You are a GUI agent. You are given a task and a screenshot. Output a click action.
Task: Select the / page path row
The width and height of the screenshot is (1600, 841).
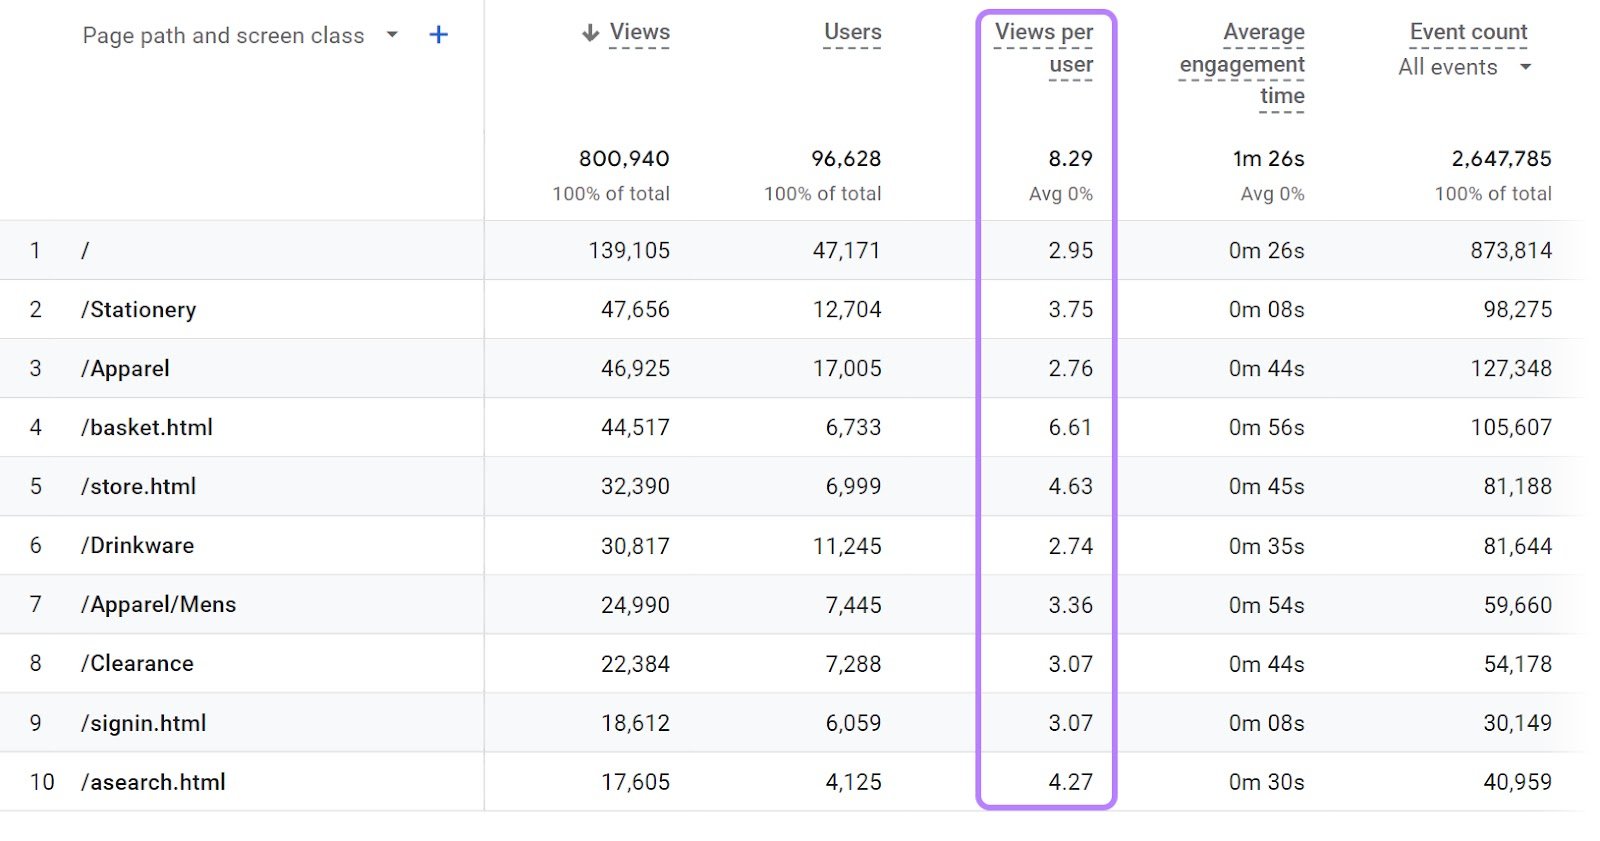click(85, 250)
